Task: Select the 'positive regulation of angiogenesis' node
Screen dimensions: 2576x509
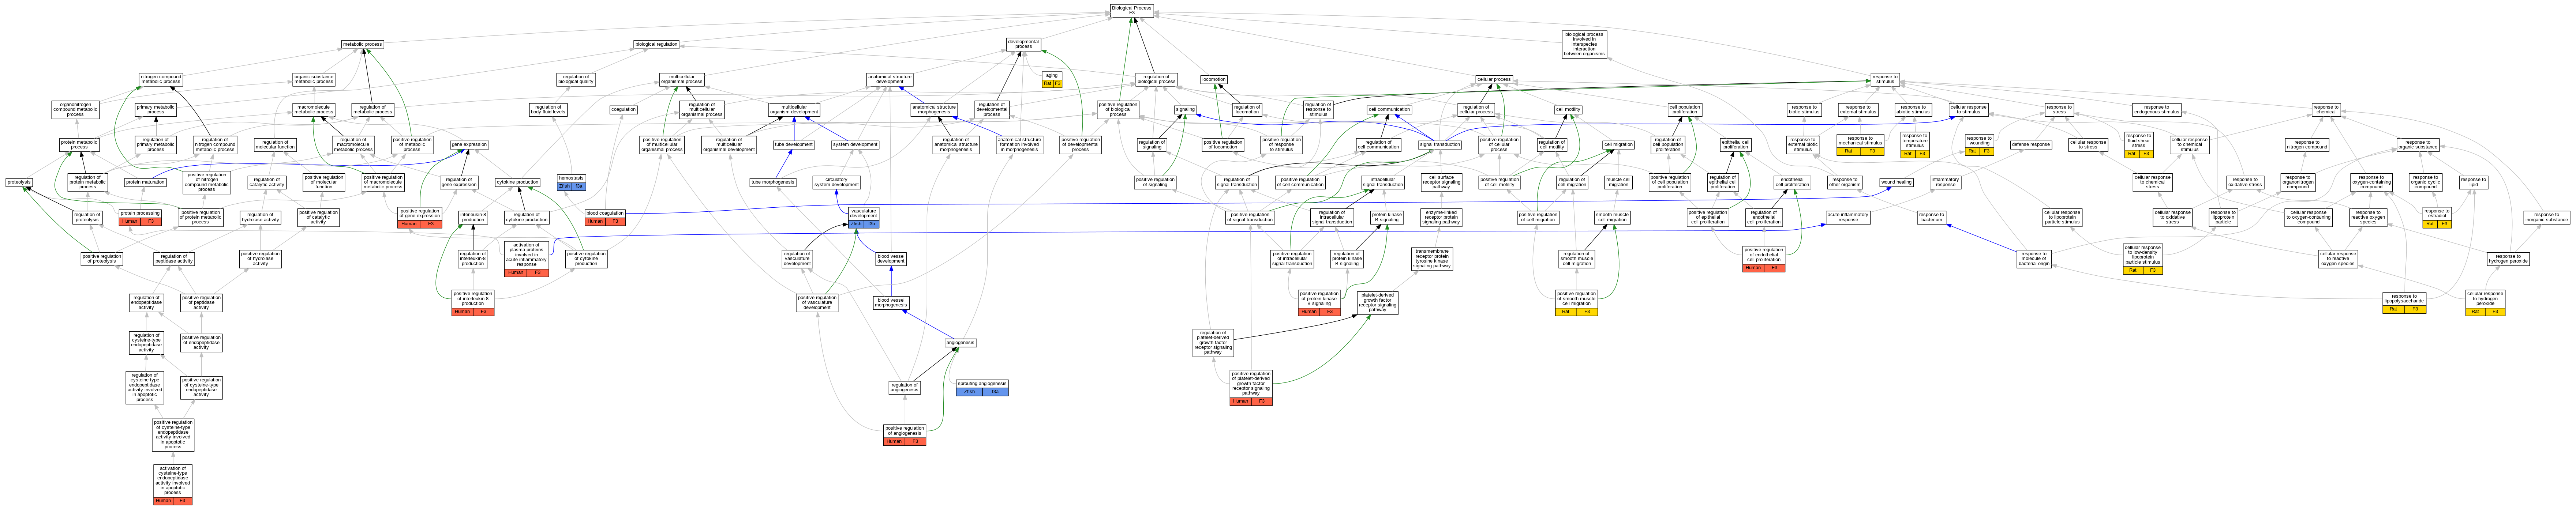Action: [904, 435]
